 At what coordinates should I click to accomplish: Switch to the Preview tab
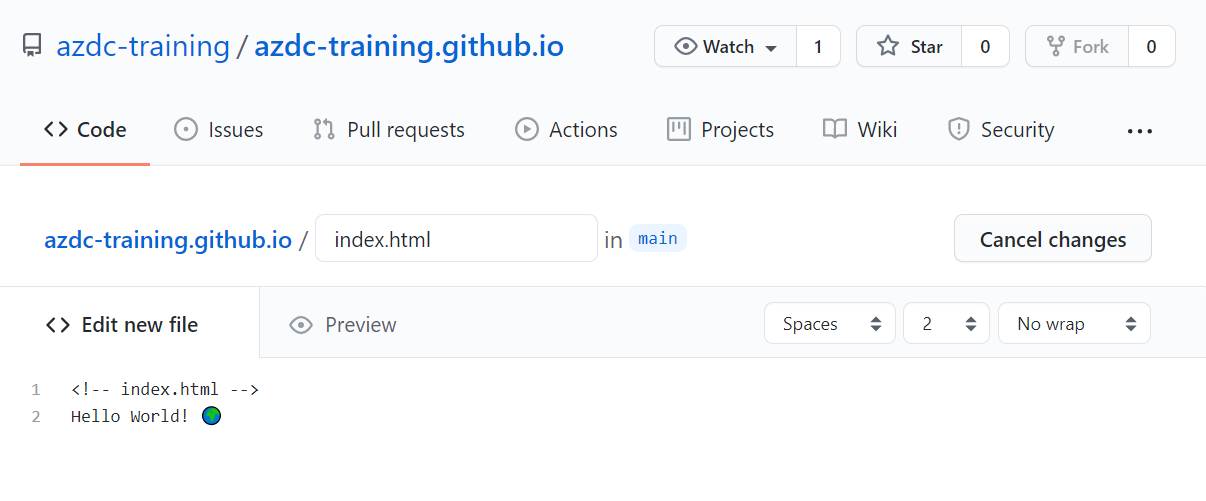click(x=342, y=325)
